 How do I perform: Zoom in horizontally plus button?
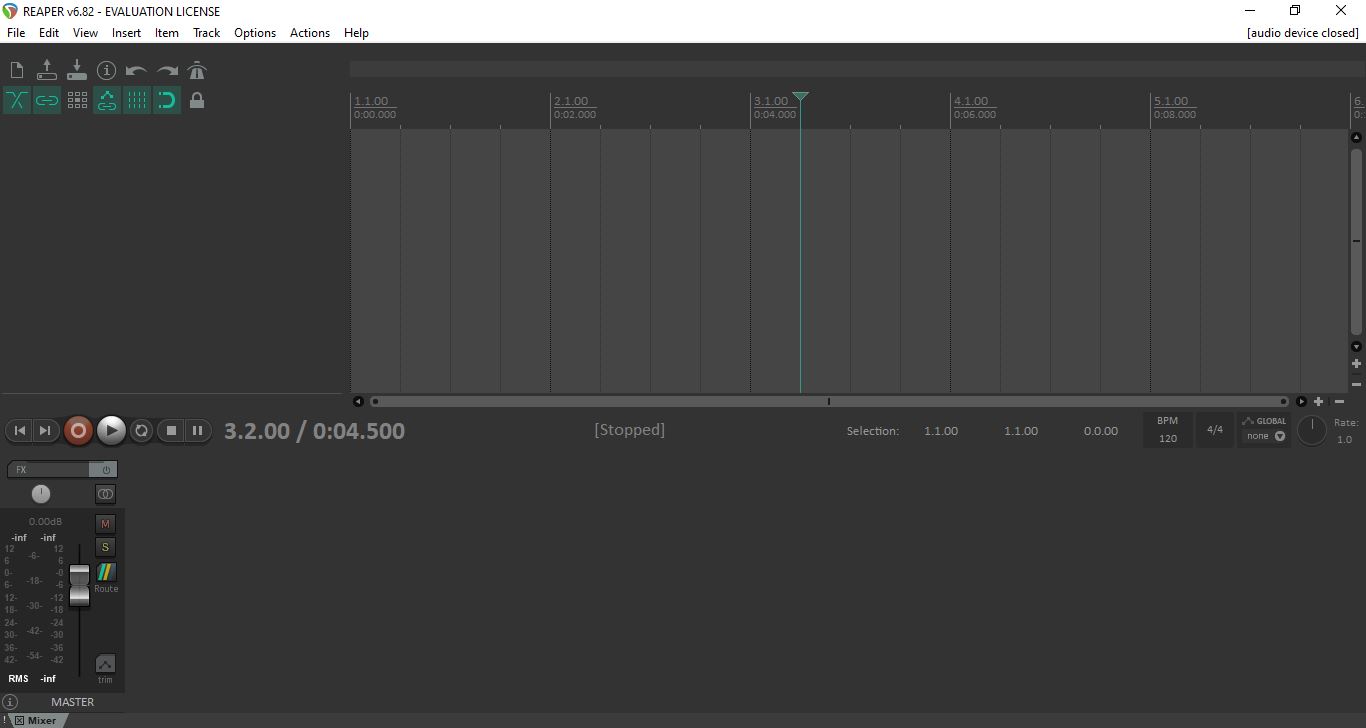pyautogui.click(x=1318, y=401)
